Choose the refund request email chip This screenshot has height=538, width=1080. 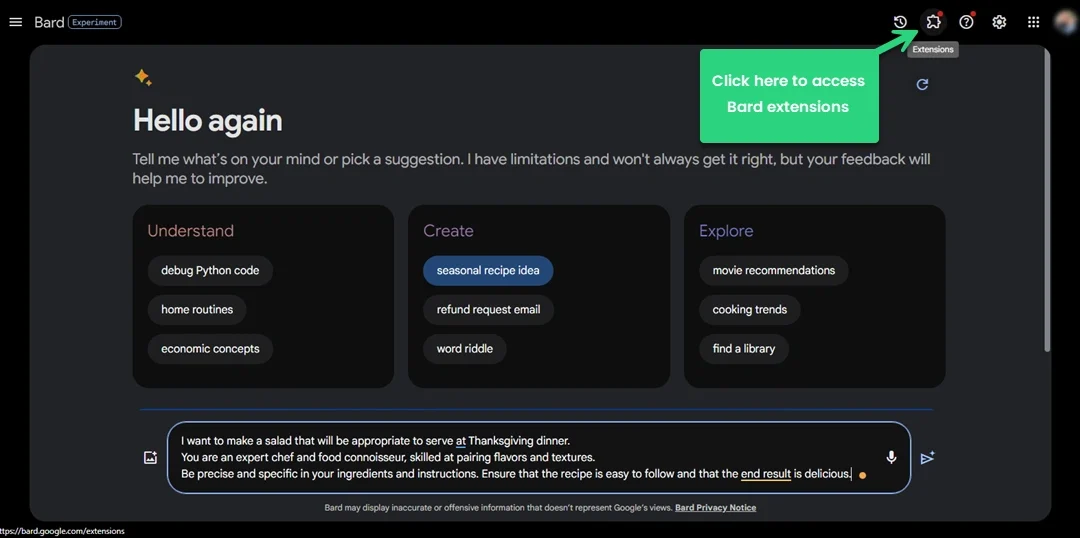point(488,310)
